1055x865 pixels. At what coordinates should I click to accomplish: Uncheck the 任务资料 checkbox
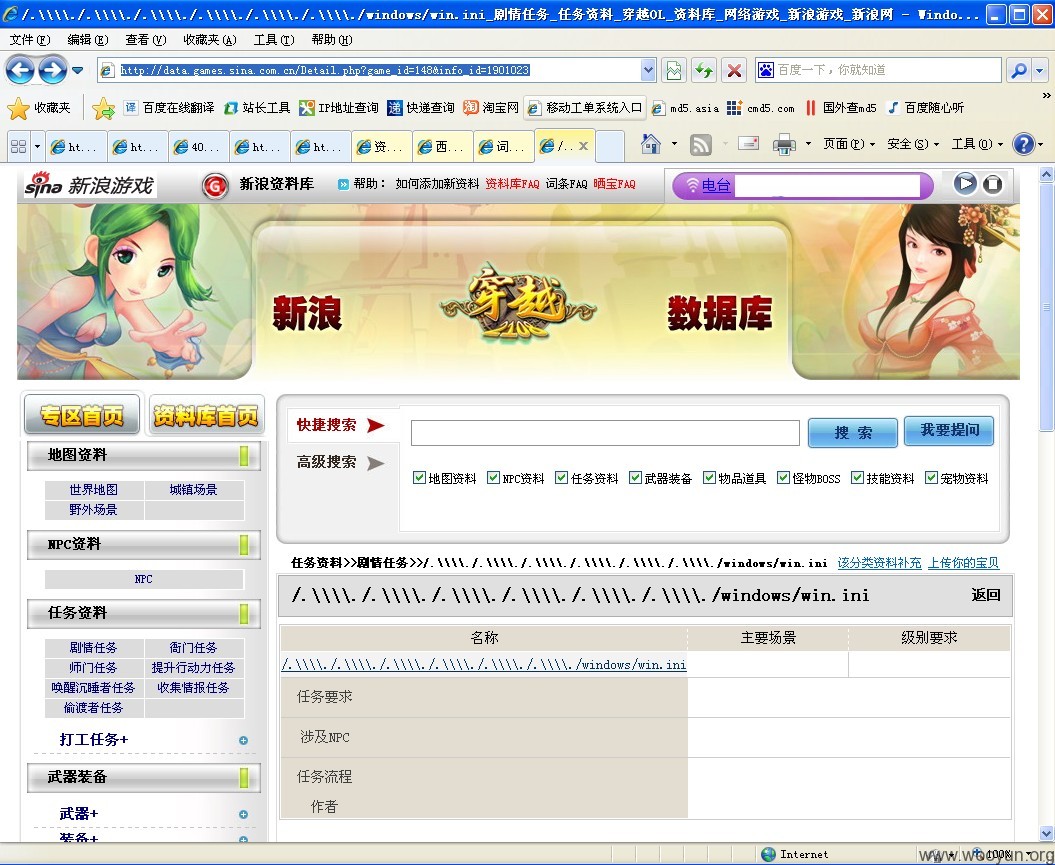click(x=561, y=478)
